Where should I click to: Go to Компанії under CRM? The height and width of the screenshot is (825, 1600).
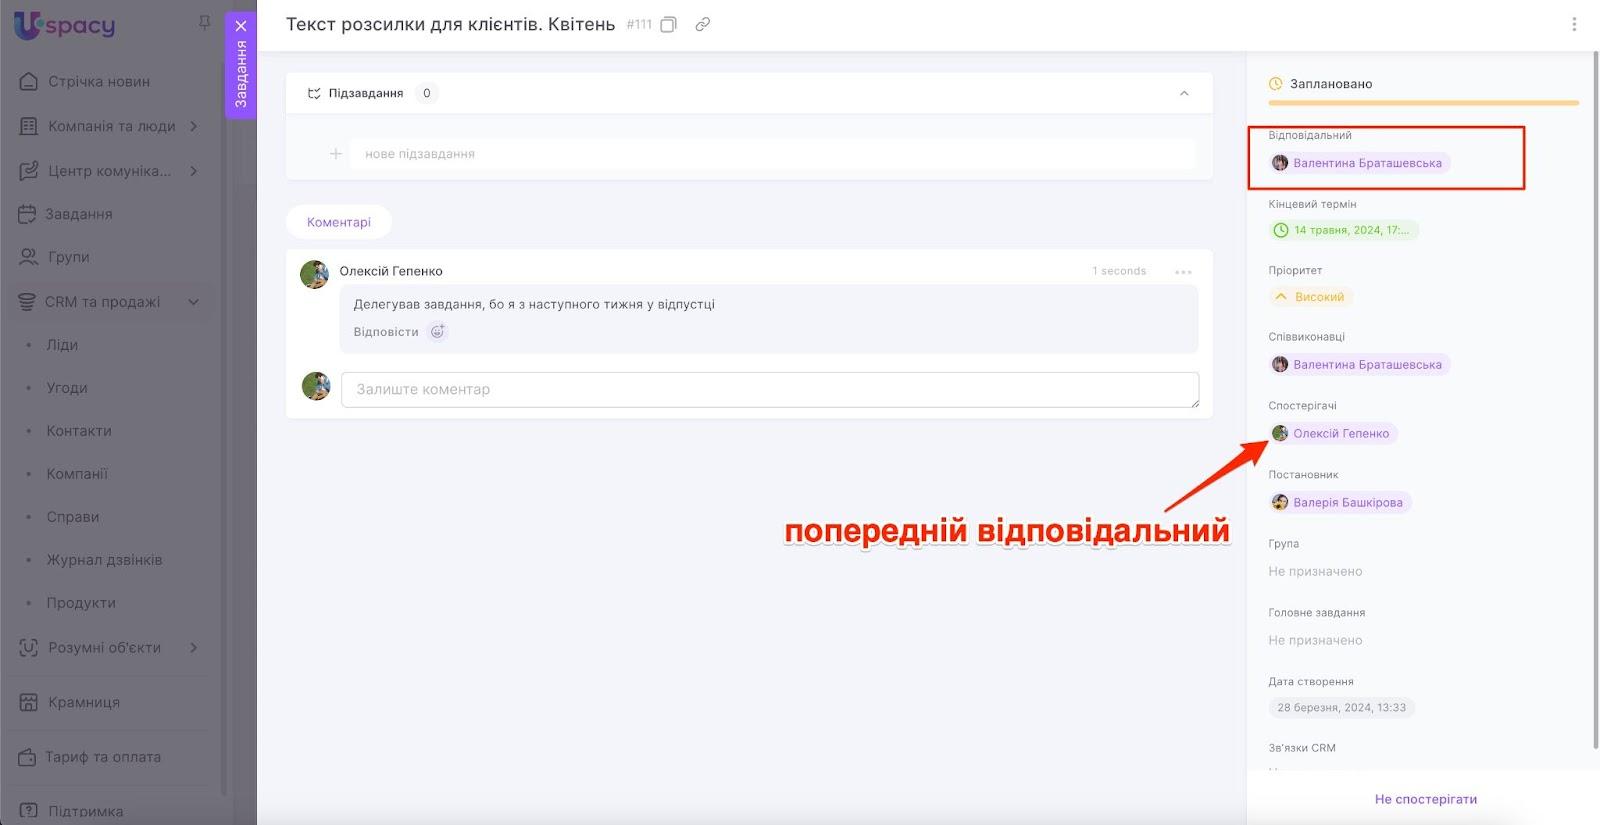pyautogui.click(x=77, y=474)
